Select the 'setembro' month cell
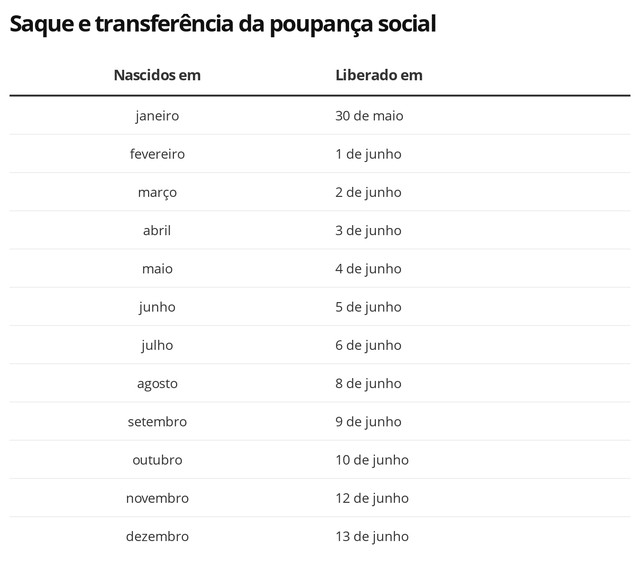Viewport: 640px width, 564px height. [157, 422]
